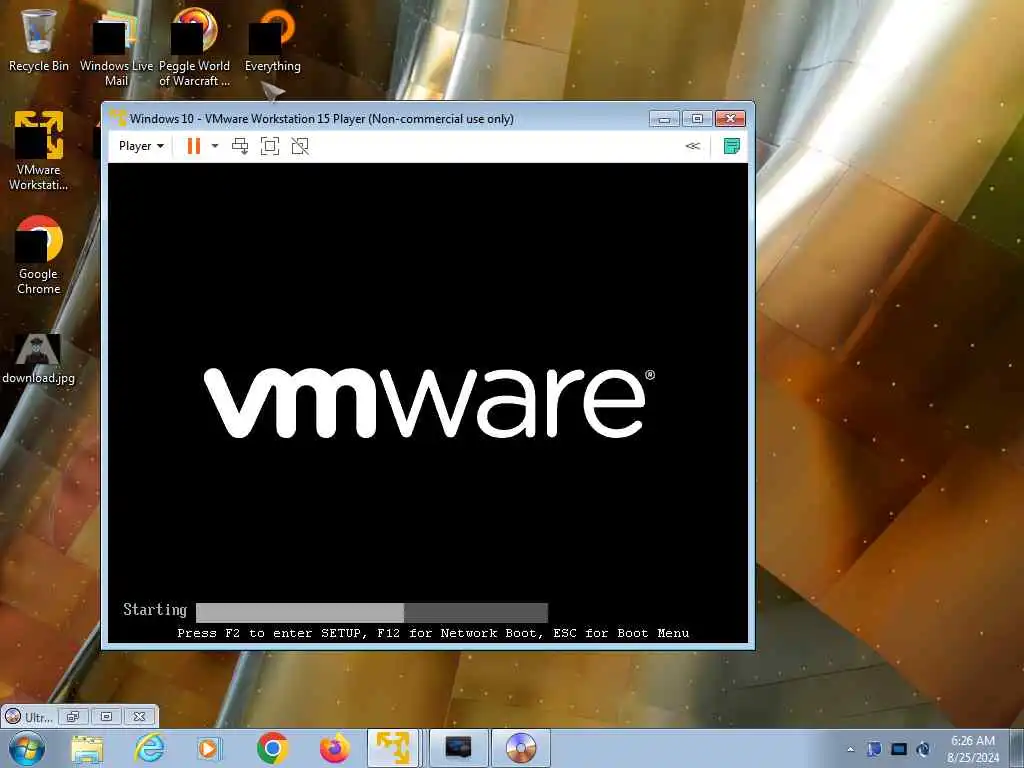Image resolution: width=1024 pixels, height=768 pixels.
Task: Open Firefox from the taskbar
Action: pyautogui.click(x=334, y=748)
